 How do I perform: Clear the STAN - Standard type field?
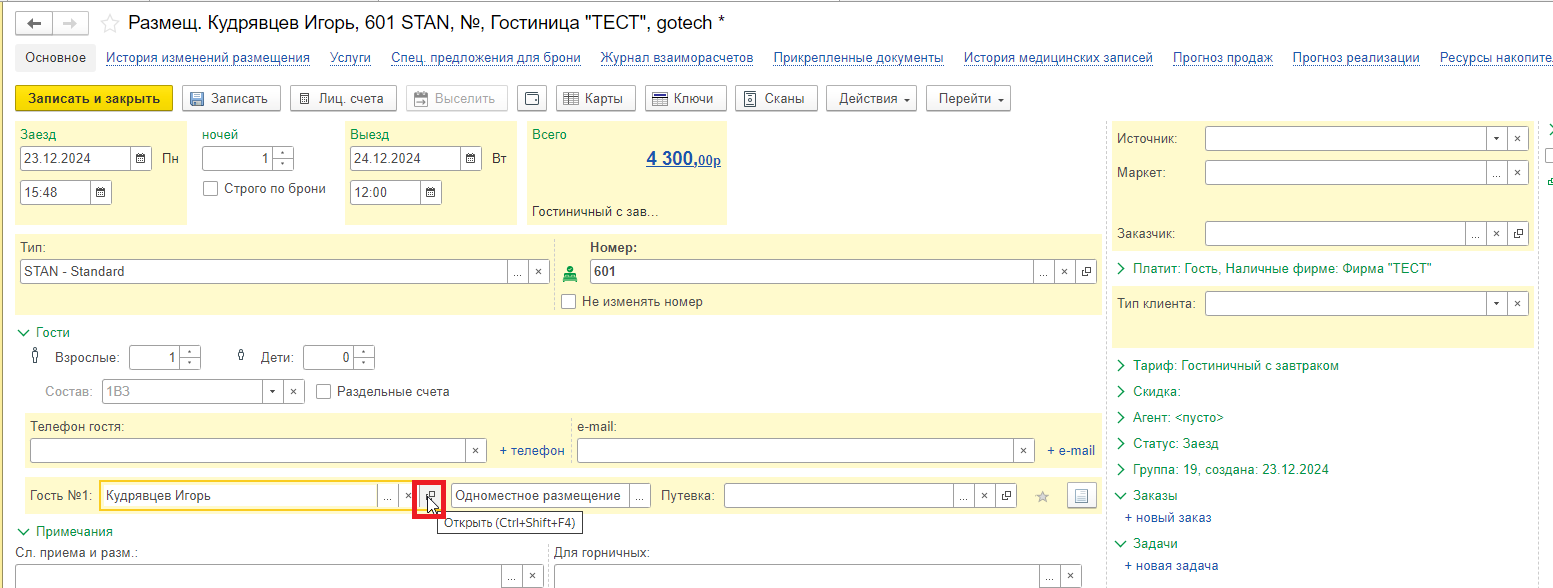point(537,272)
